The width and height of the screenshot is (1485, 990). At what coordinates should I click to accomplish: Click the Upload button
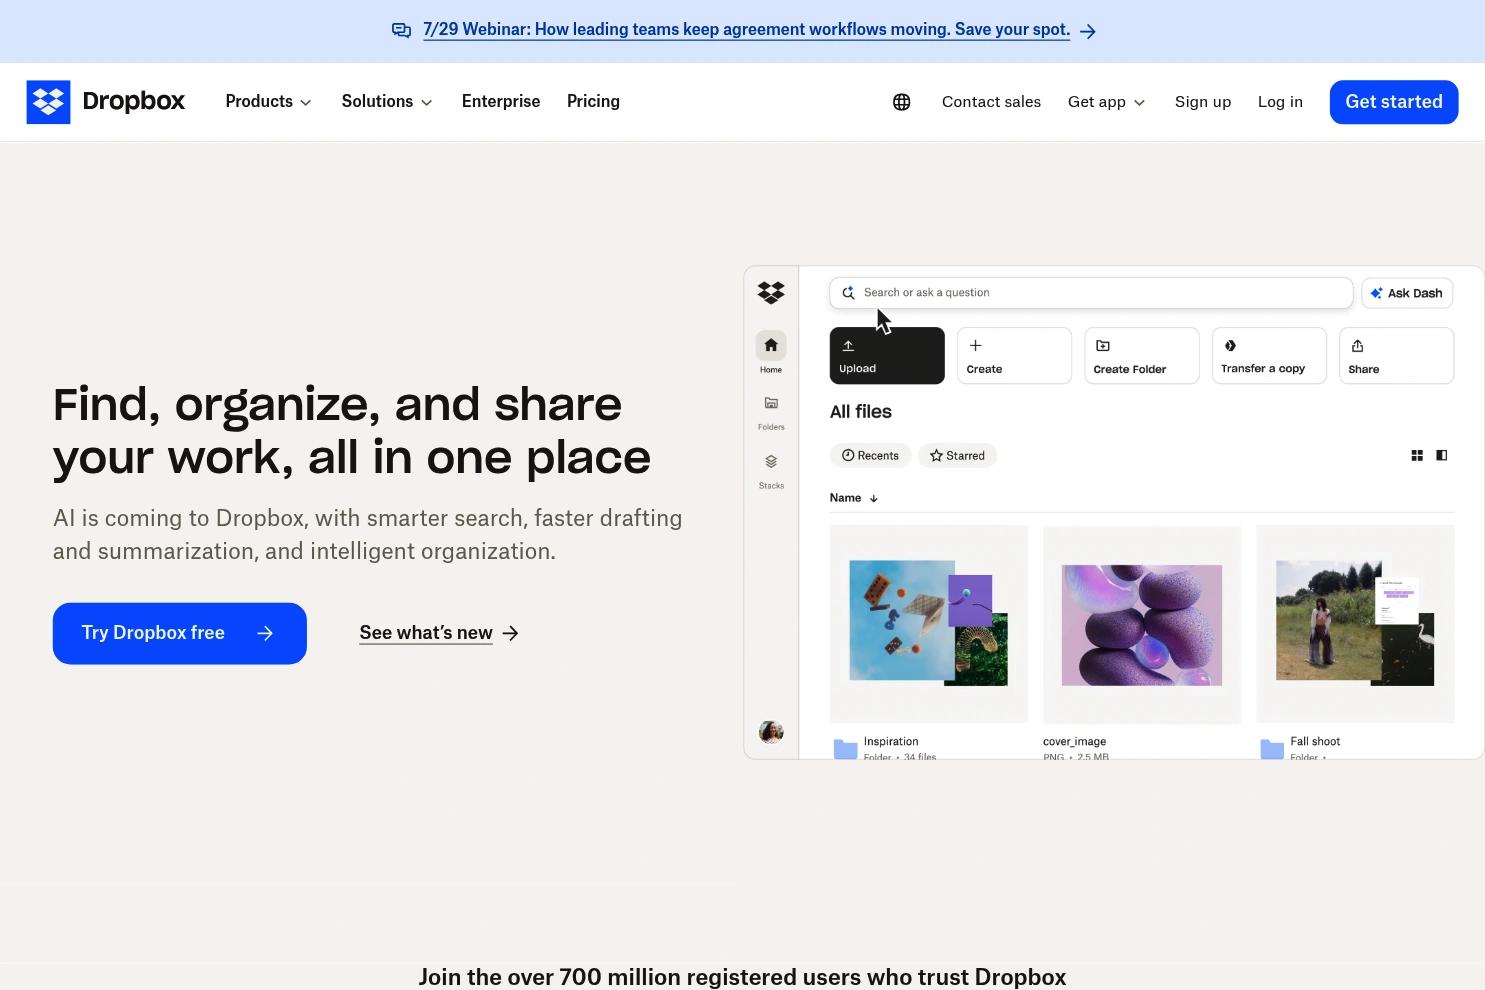pos(887,356)
